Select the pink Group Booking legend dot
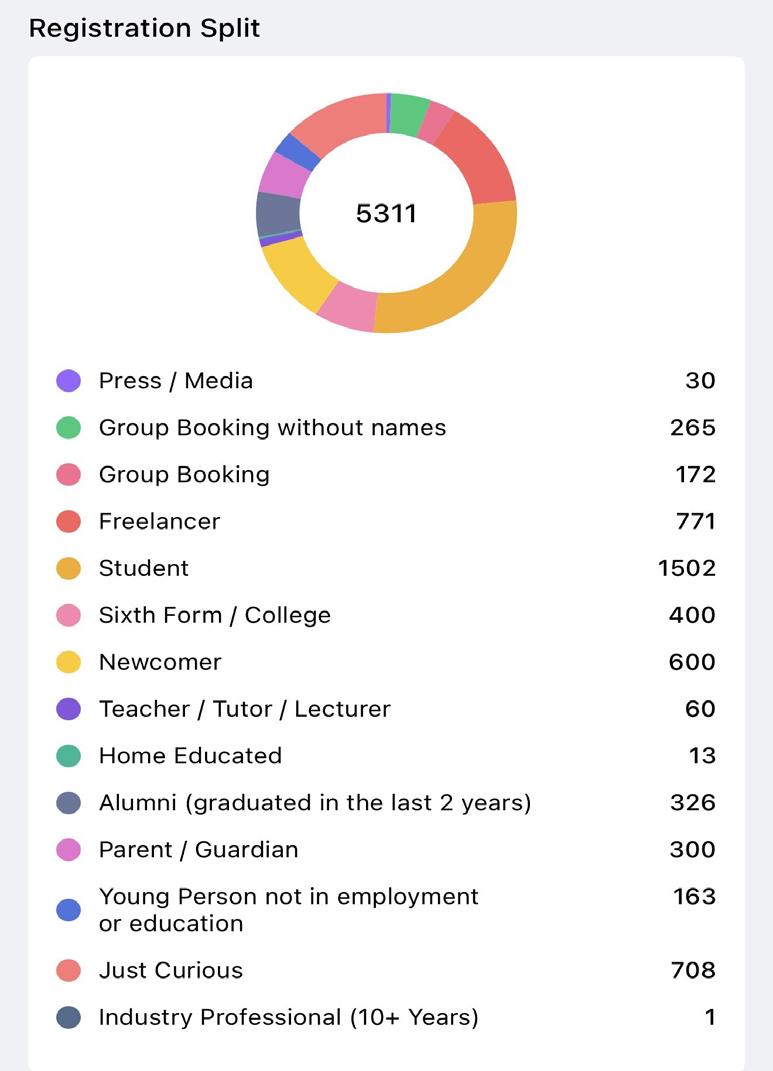The height and width of the screenshot is (1071, 773). point(68,475)
